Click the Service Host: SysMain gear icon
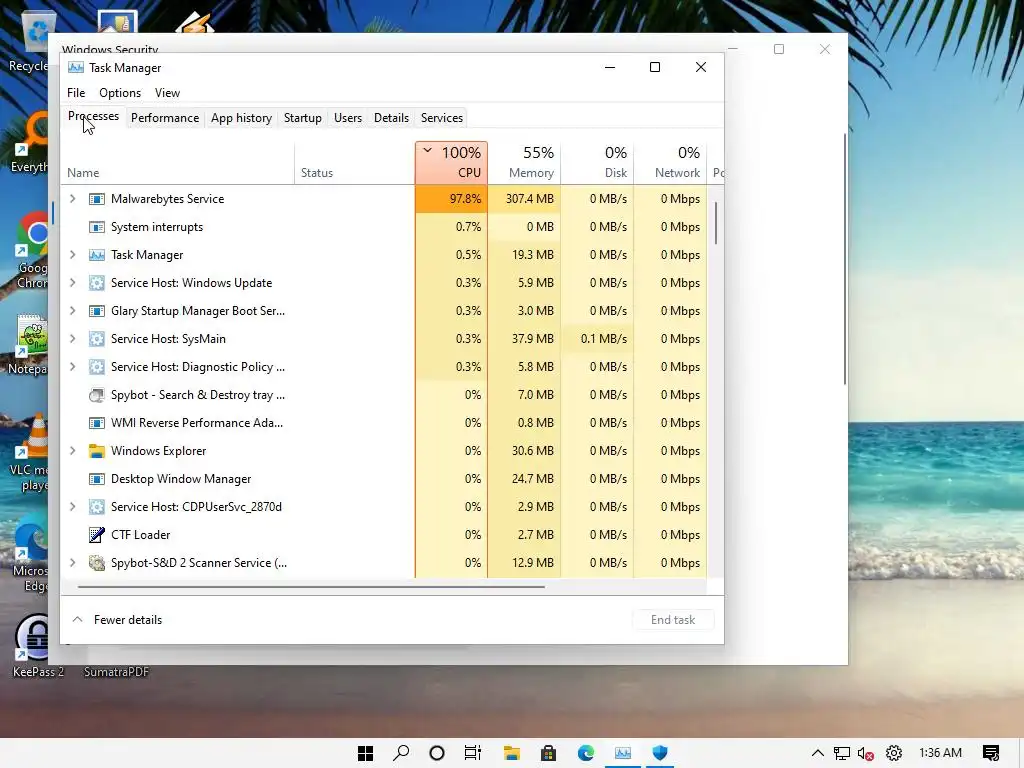This screenshot has width=1024, height=768. pyautogui.click(x=97, y=339)
